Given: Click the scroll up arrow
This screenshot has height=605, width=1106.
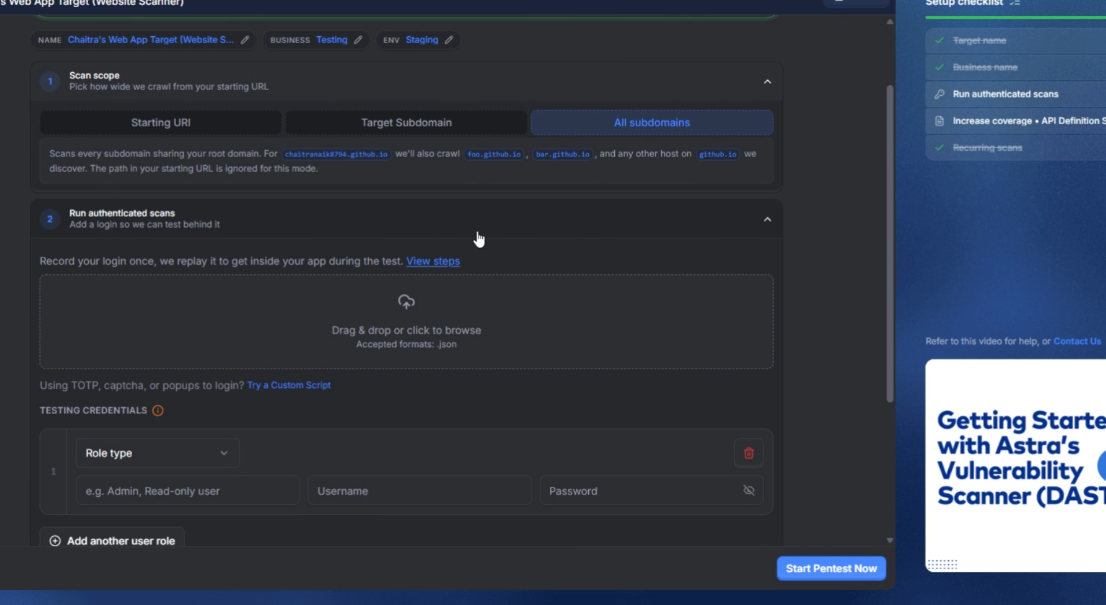Looking at the screenshot, I should click(889, 22).
